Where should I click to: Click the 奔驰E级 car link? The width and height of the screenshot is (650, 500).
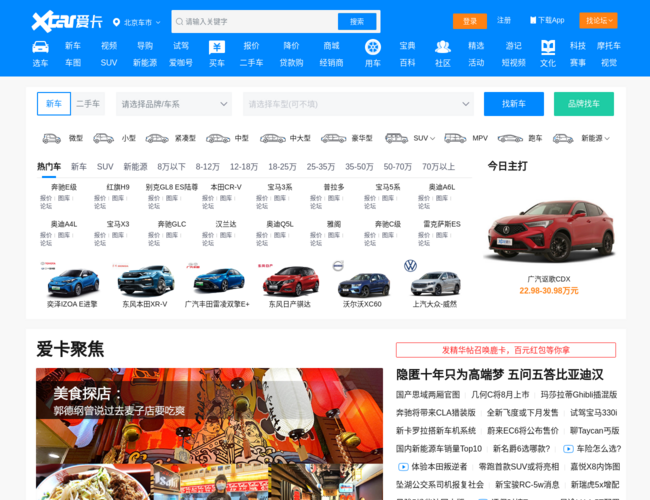(x=64, y=187)
